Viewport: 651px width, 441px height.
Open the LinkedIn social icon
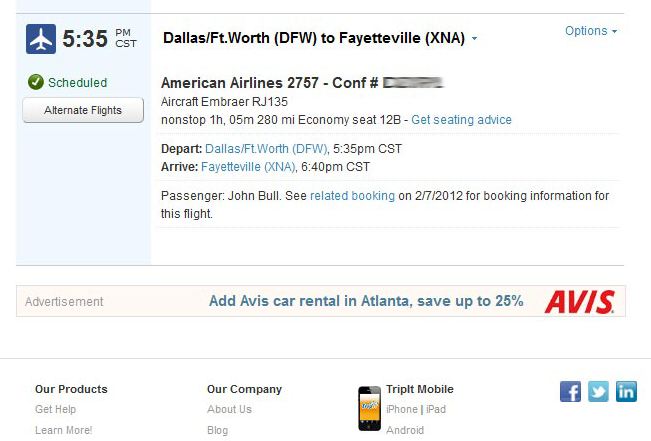[626, 391]
